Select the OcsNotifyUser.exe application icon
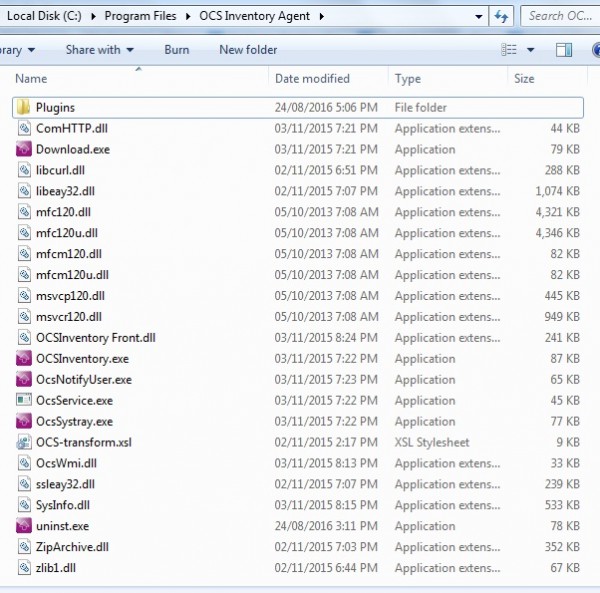 pos(24,380)
